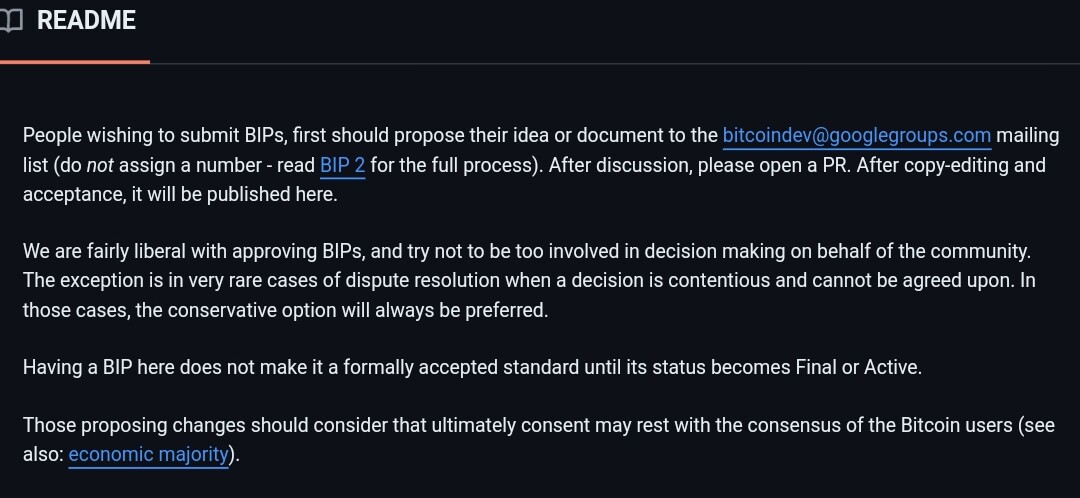Image resolution: width=1080 pixels, height=498 pixels.
Task: Follow the BIP 2 link
Action: pyautogui.click(x=342, y=165)
